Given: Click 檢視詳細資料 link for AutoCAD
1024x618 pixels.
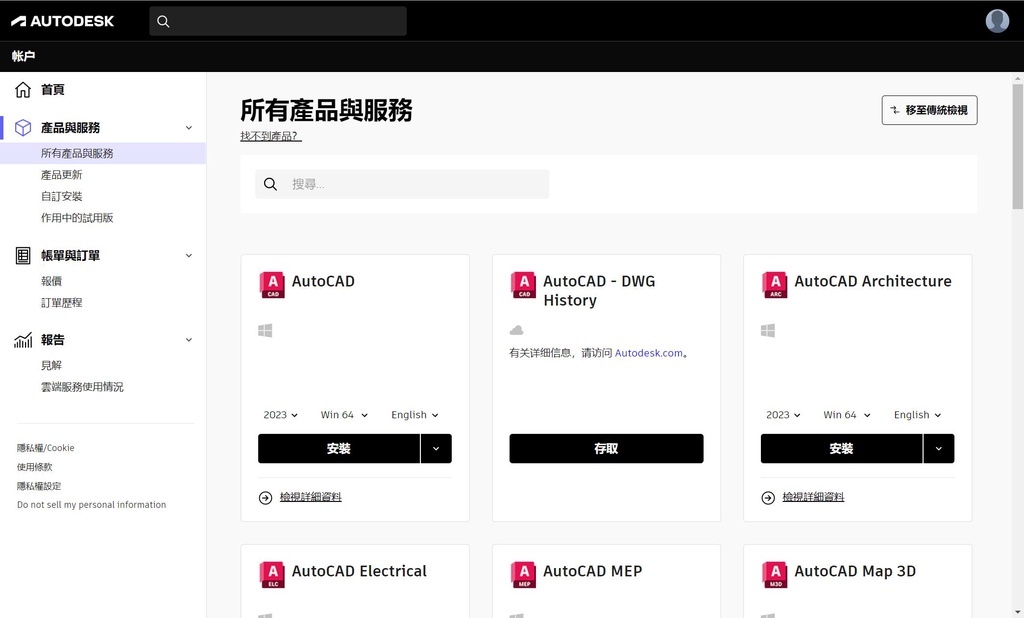Looking at the screenshot, I should coord(311,497).
